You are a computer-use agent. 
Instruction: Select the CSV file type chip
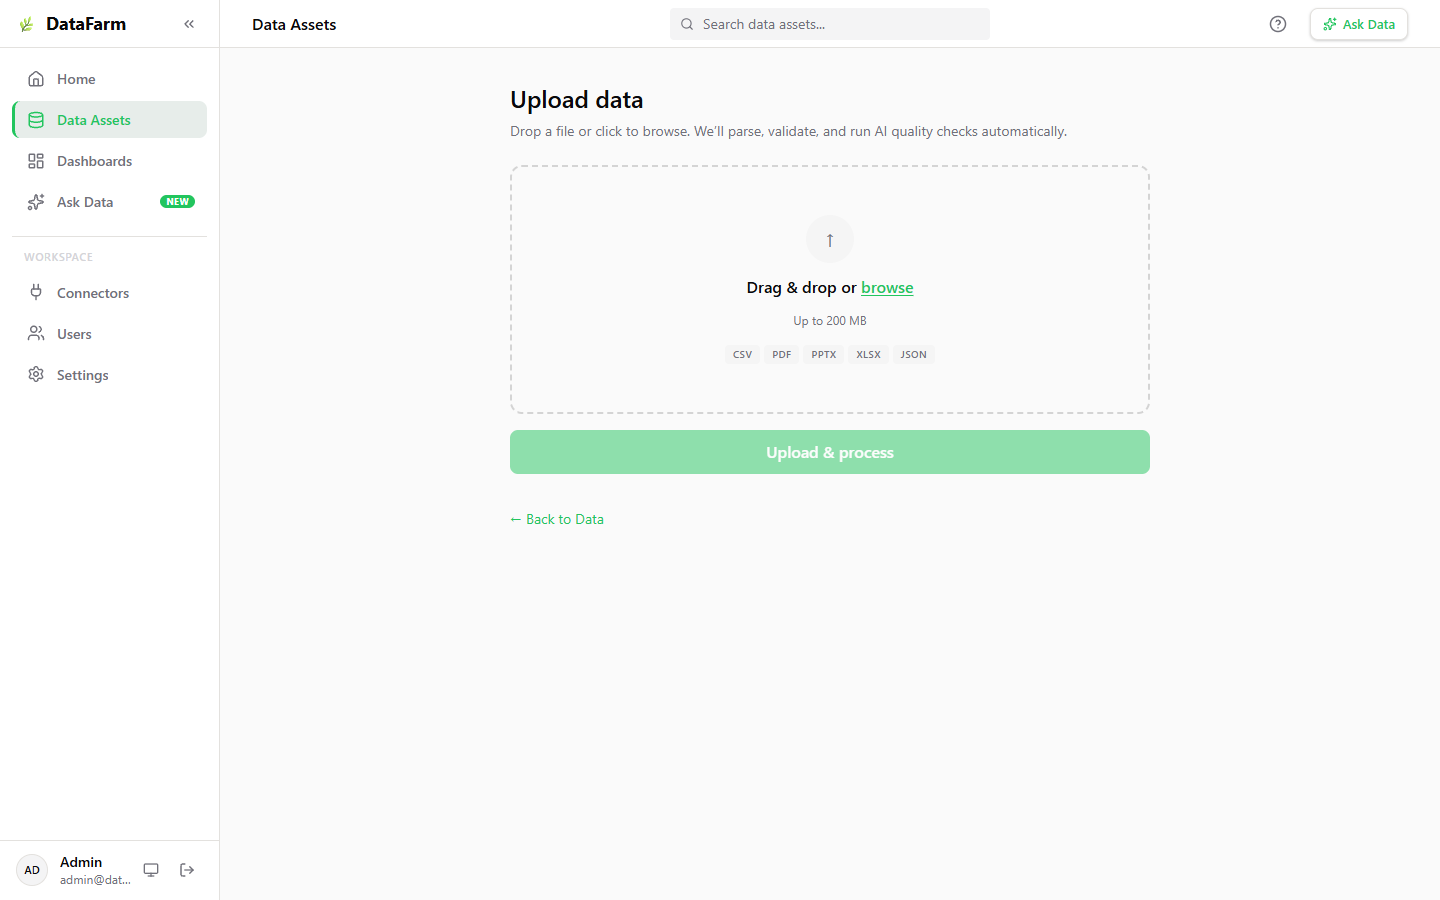point(742,354)
